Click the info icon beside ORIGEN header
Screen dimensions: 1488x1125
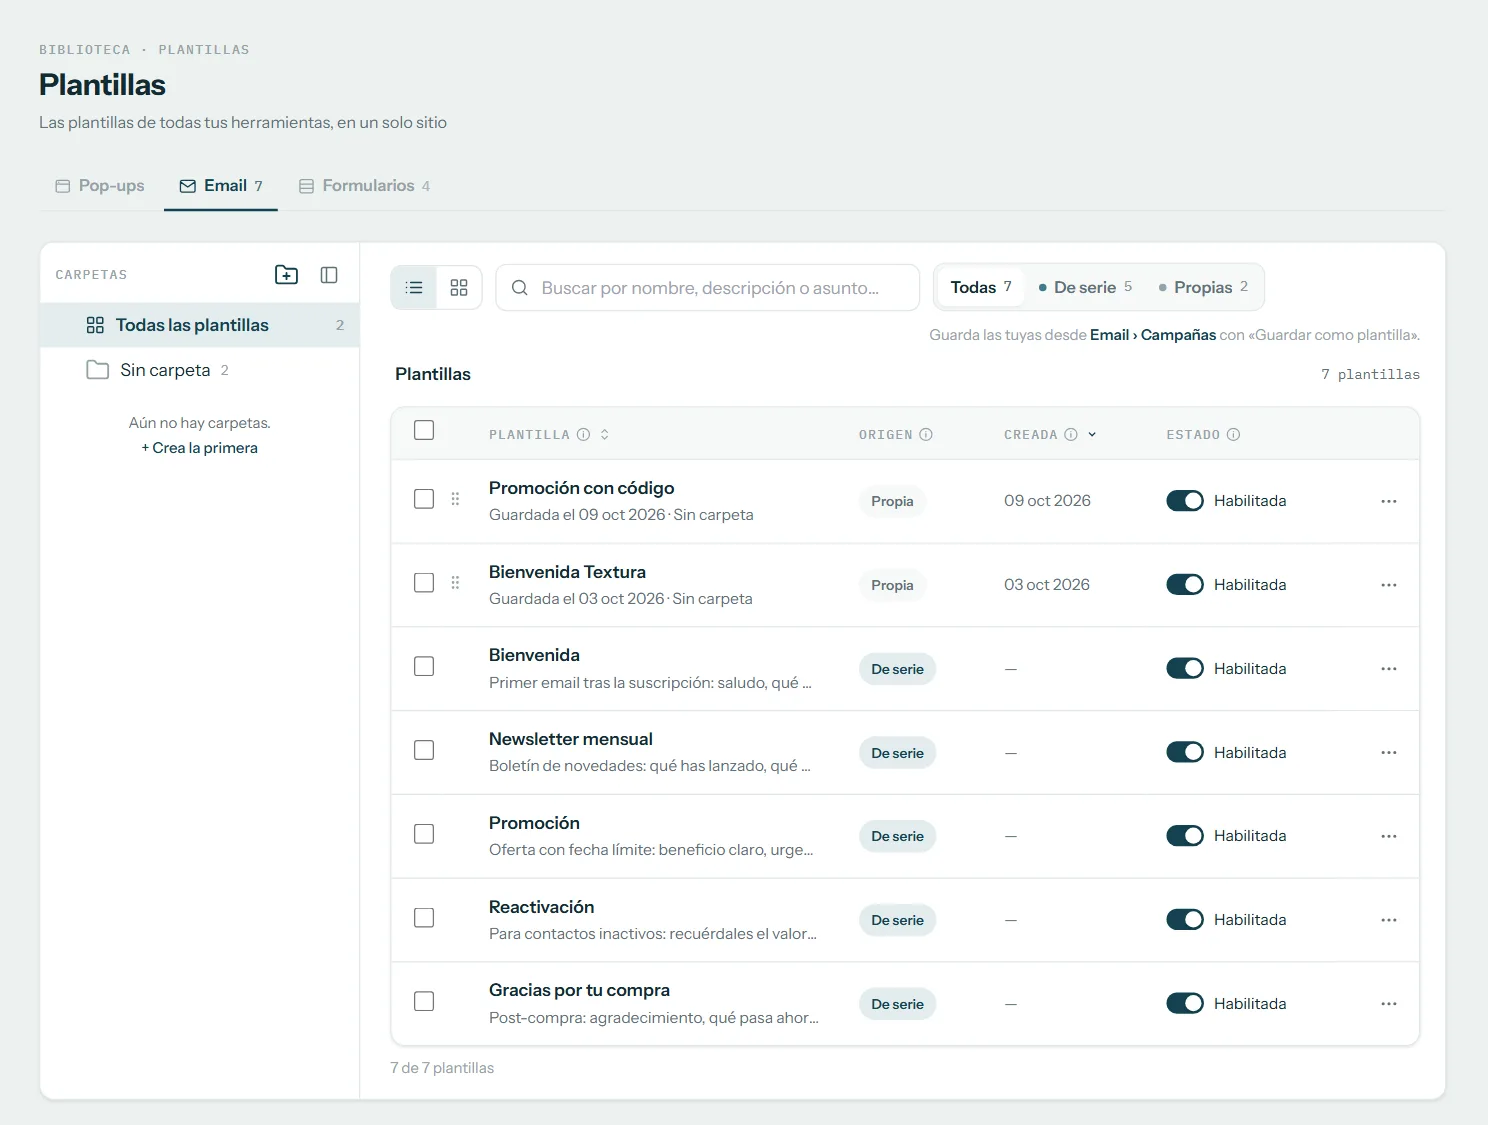click(926, 435)
